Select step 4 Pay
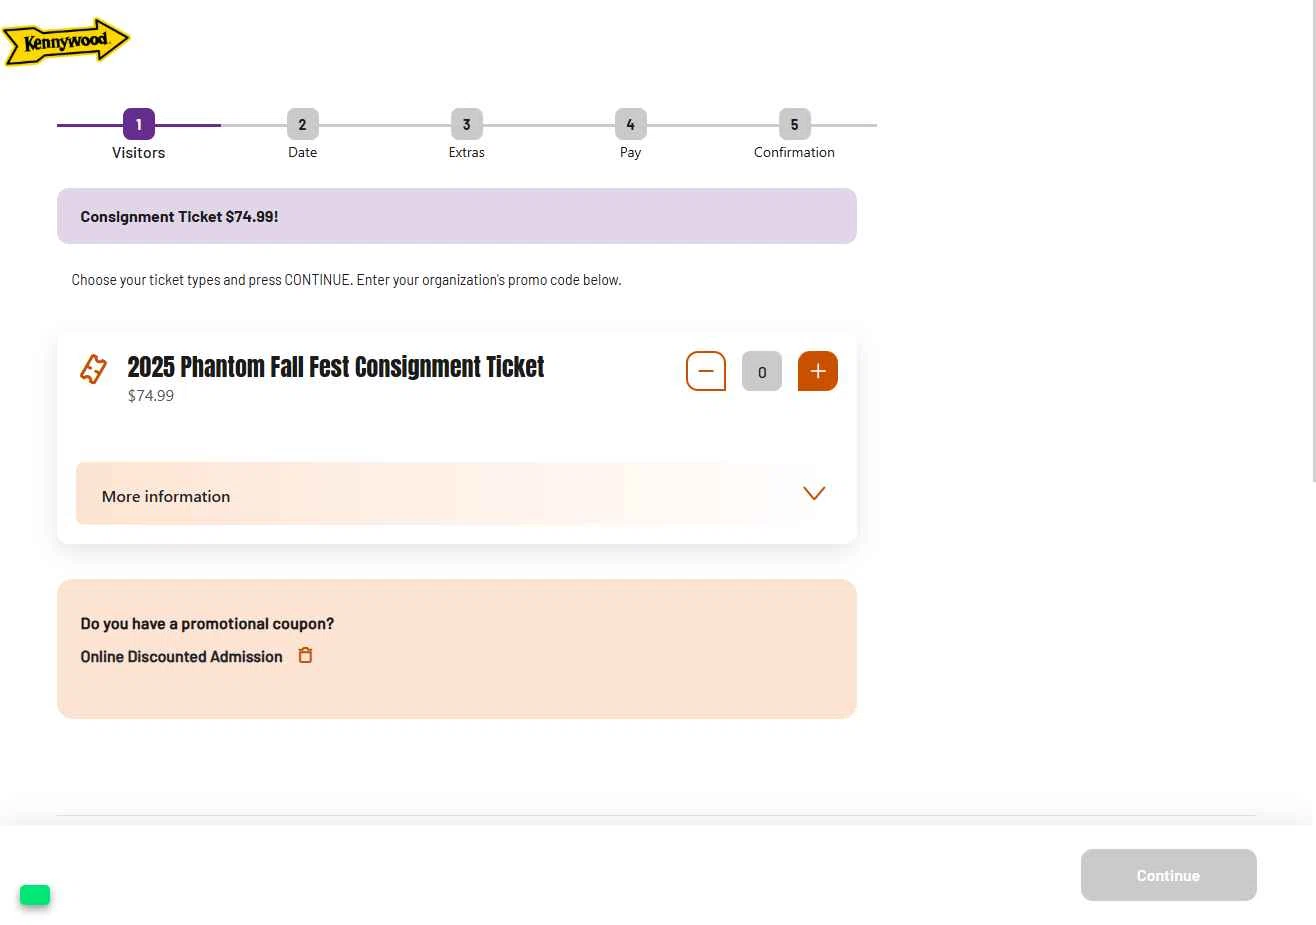The width and height of the screenshot is (1316, 925). pos(631,125)
